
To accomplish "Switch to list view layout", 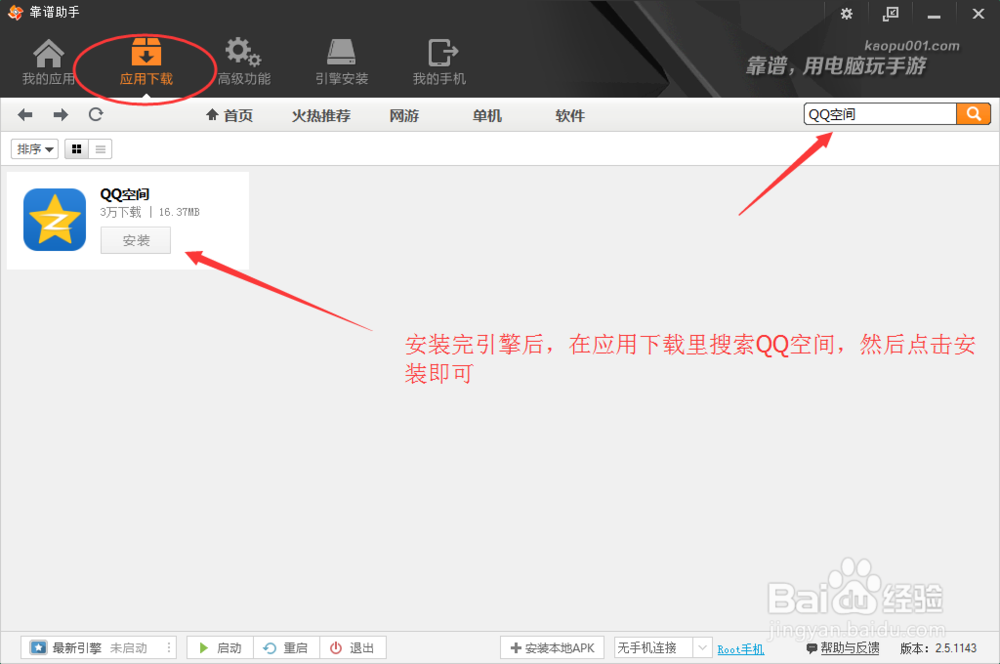I will pyautogui.click(x=100, y=149).
